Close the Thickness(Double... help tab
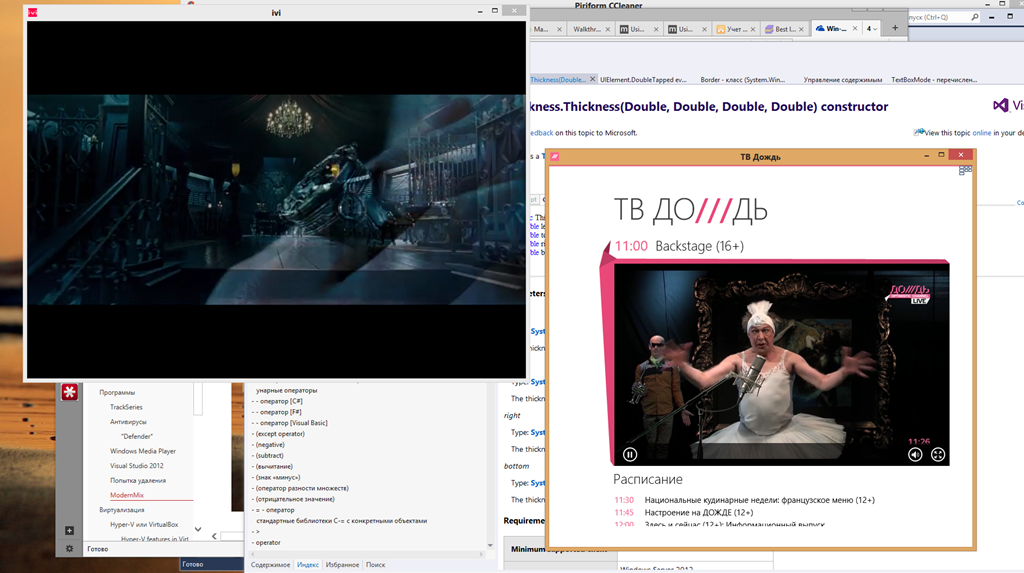 pos(592,79)
